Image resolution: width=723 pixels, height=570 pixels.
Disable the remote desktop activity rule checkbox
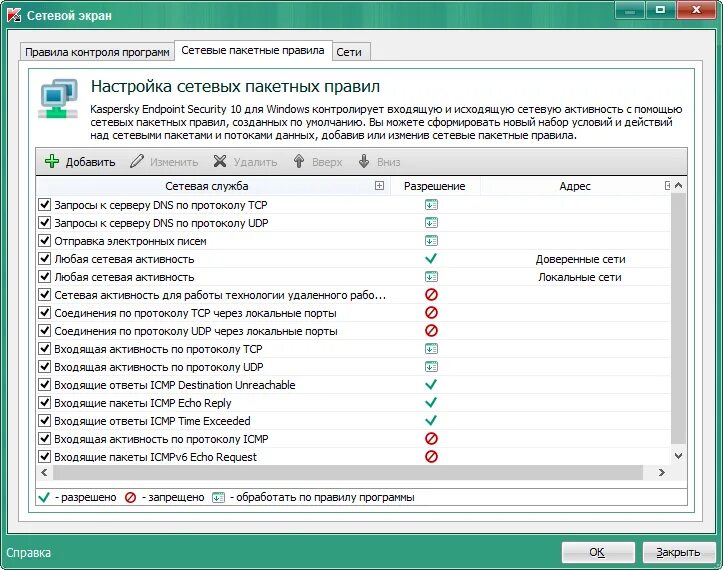(44, 294)
